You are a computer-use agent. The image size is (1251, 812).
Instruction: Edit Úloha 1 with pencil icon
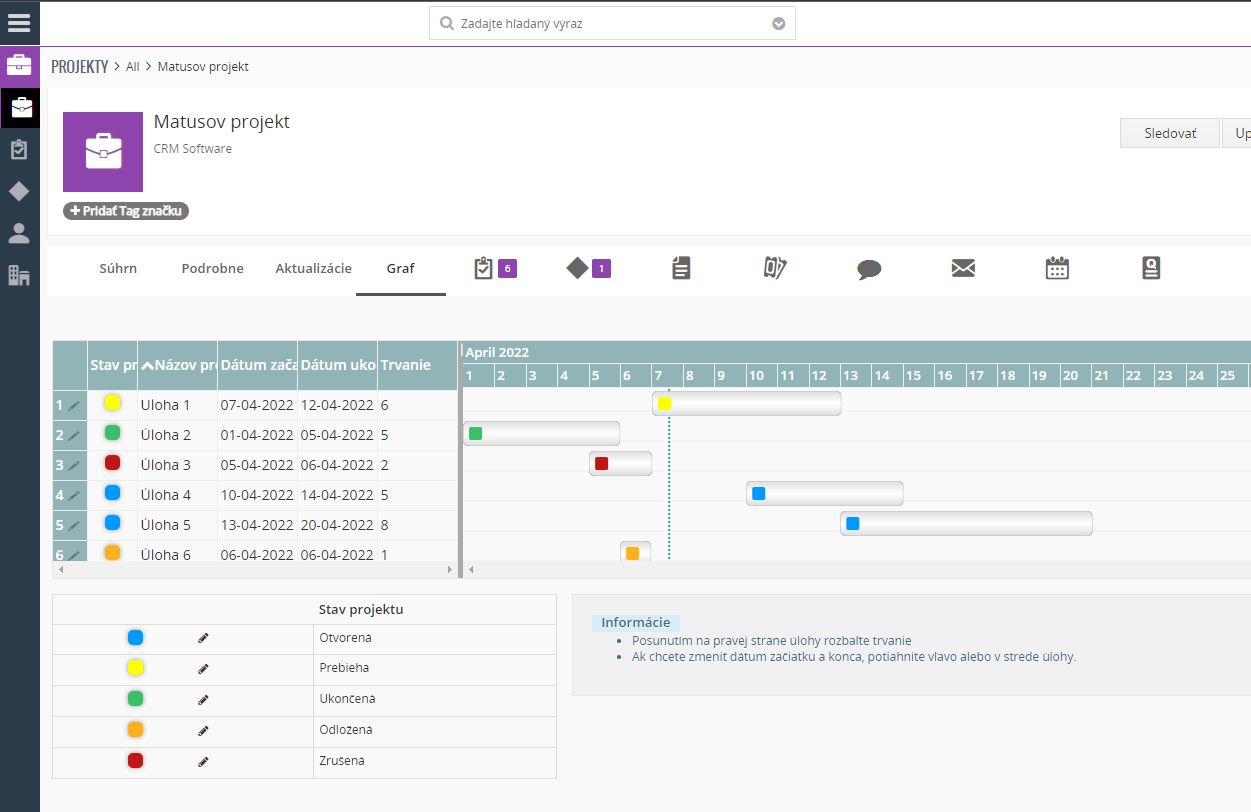click(74, 406)
